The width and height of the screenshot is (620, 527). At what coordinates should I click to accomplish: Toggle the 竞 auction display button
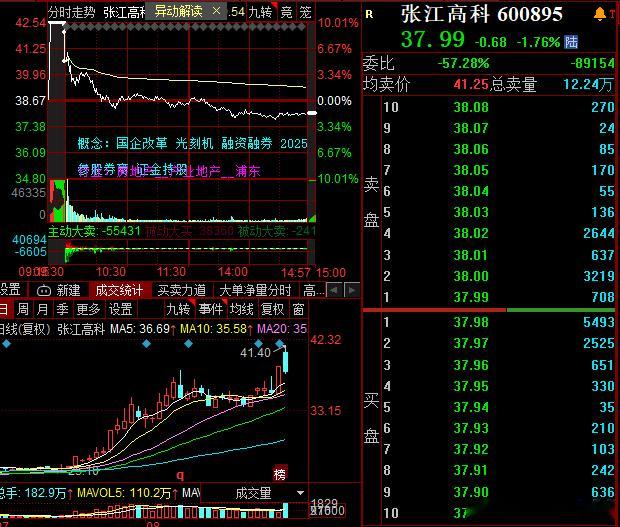[x=286, y=12]
